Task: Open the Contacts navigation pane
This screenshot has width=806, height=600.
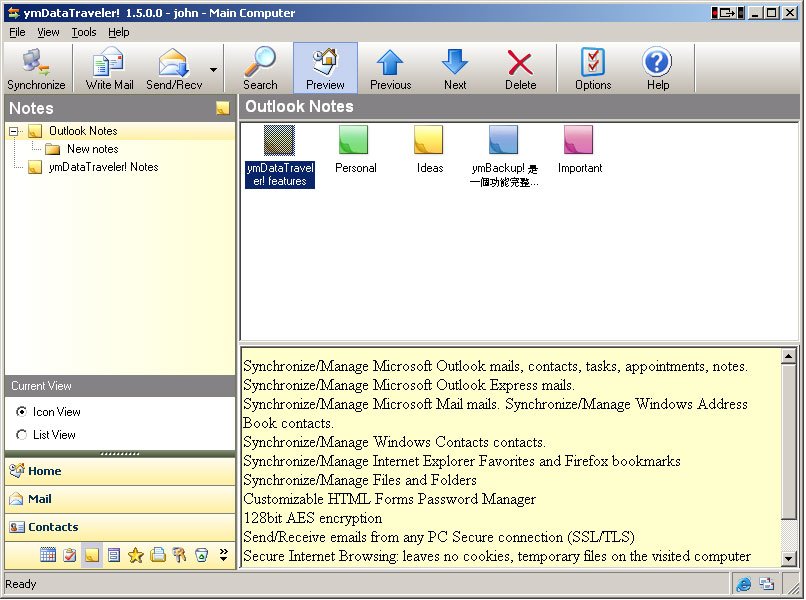Action: 120,527
